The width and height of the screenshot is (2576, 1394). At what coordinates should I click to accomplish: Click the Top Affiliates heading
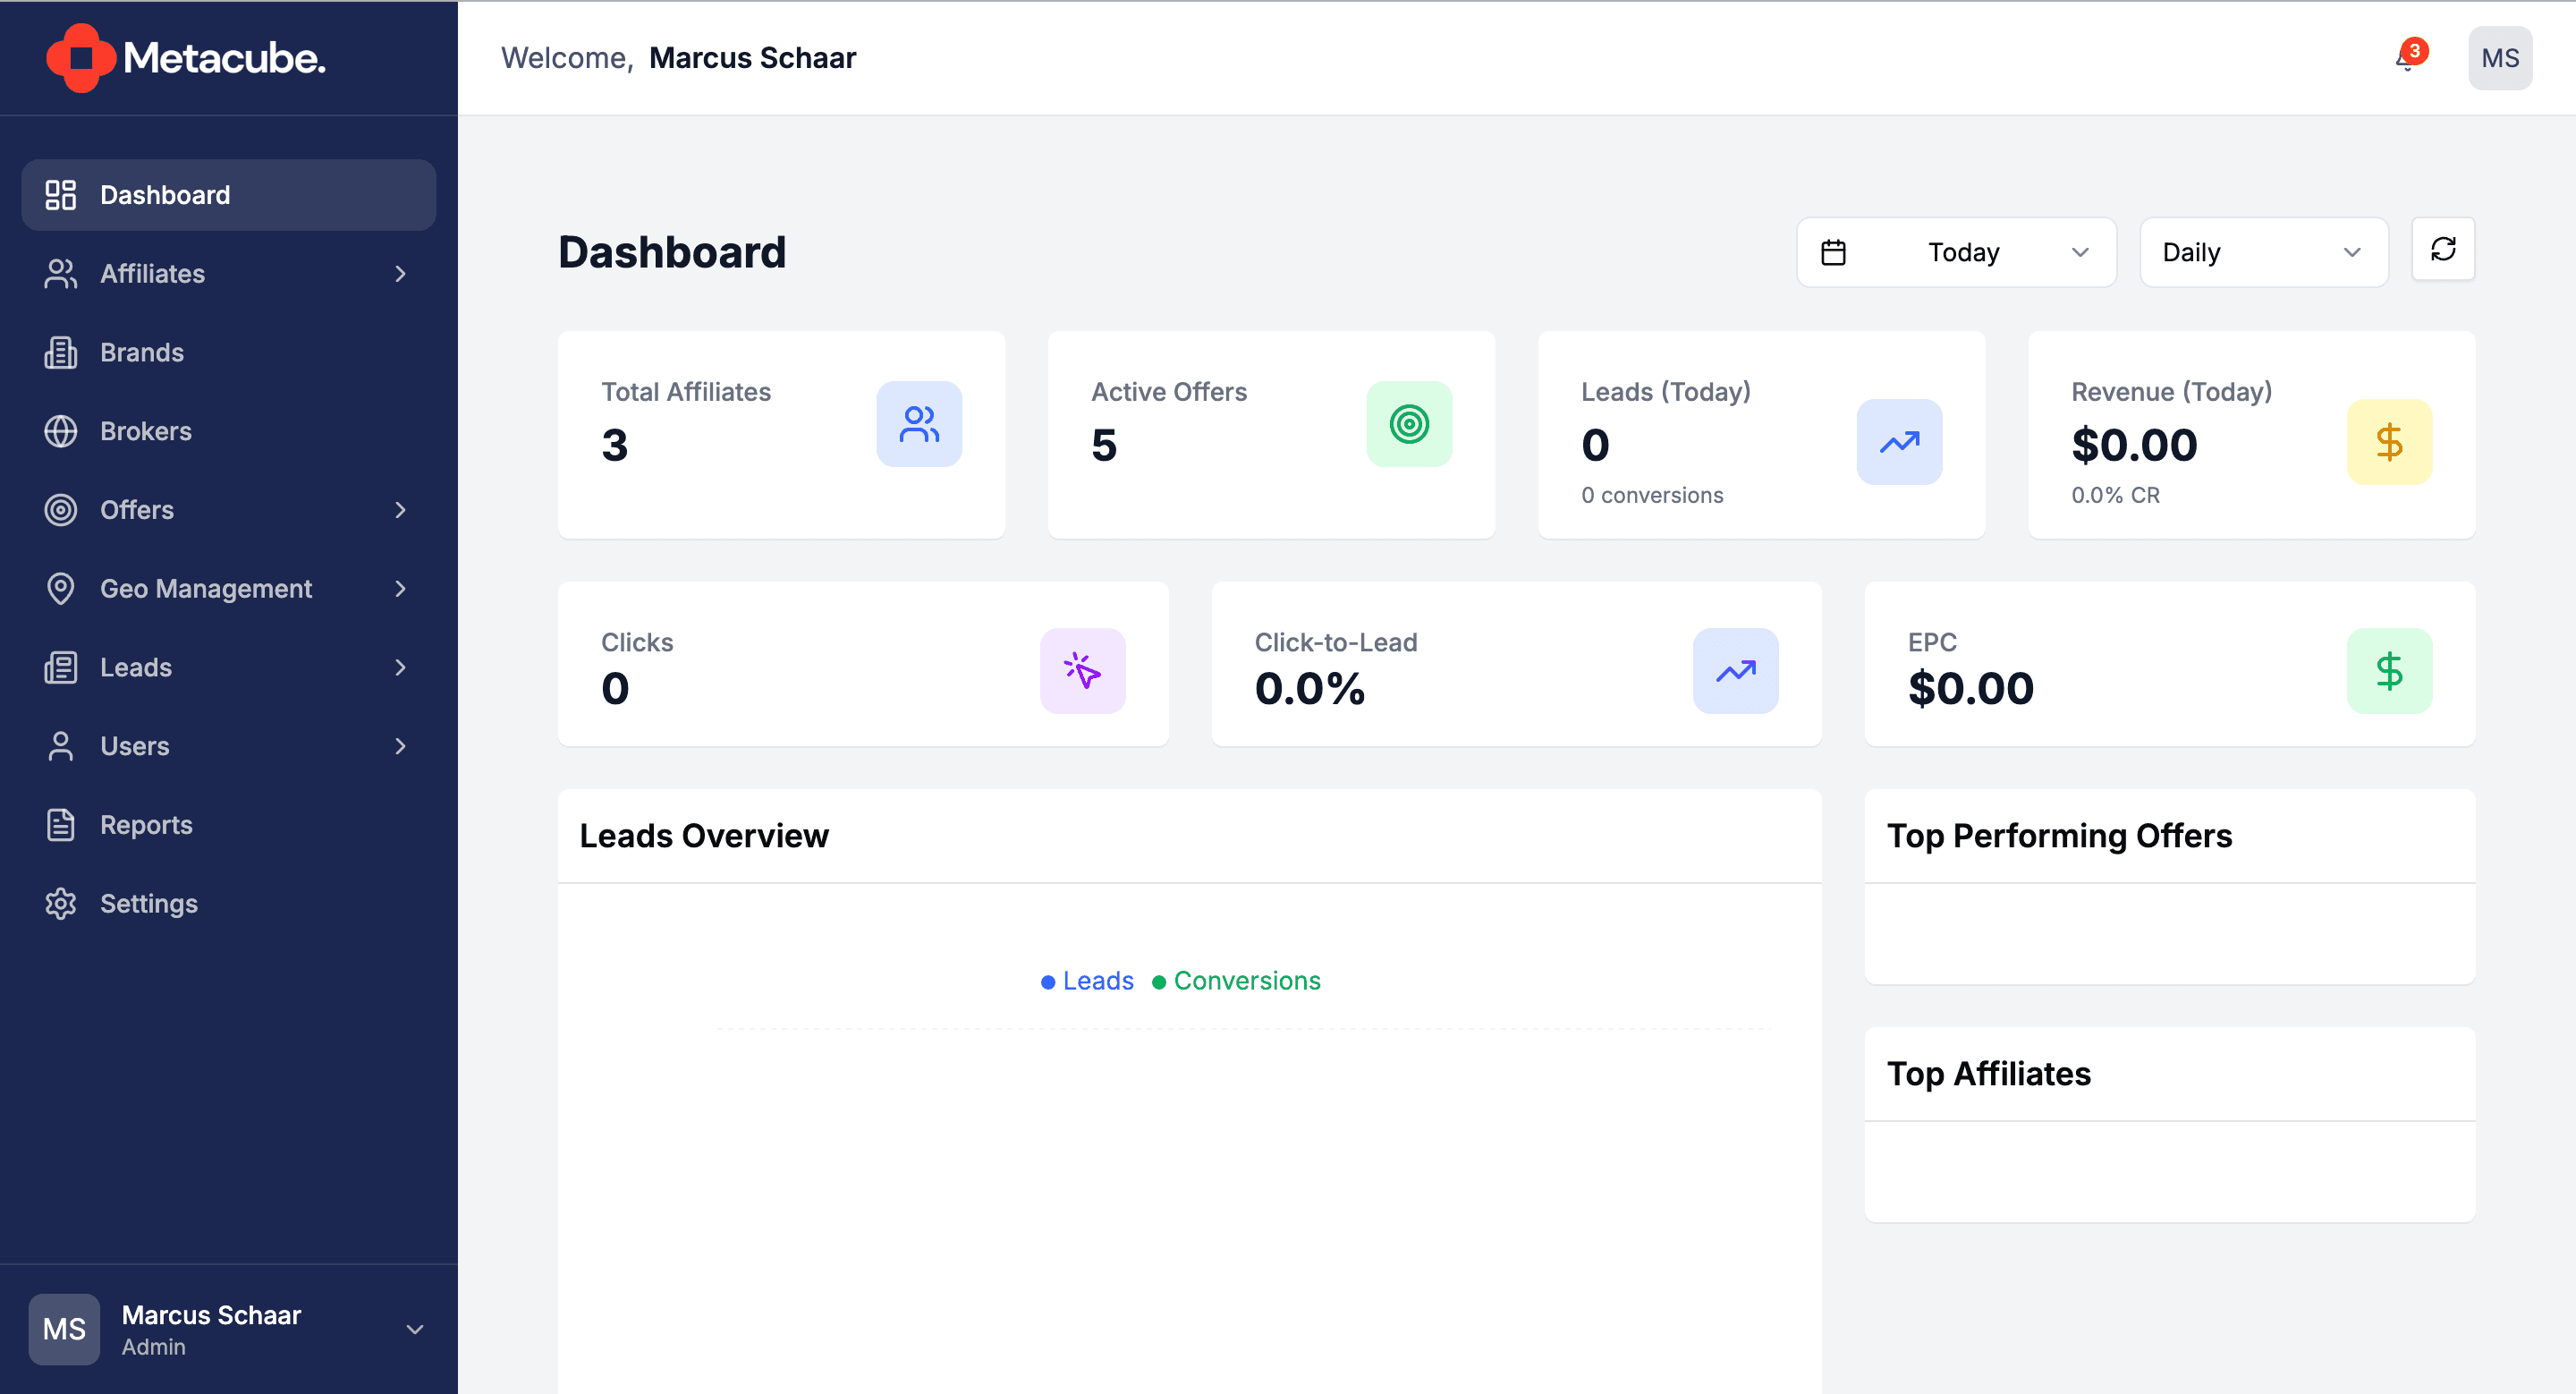click(1988, 1074)
